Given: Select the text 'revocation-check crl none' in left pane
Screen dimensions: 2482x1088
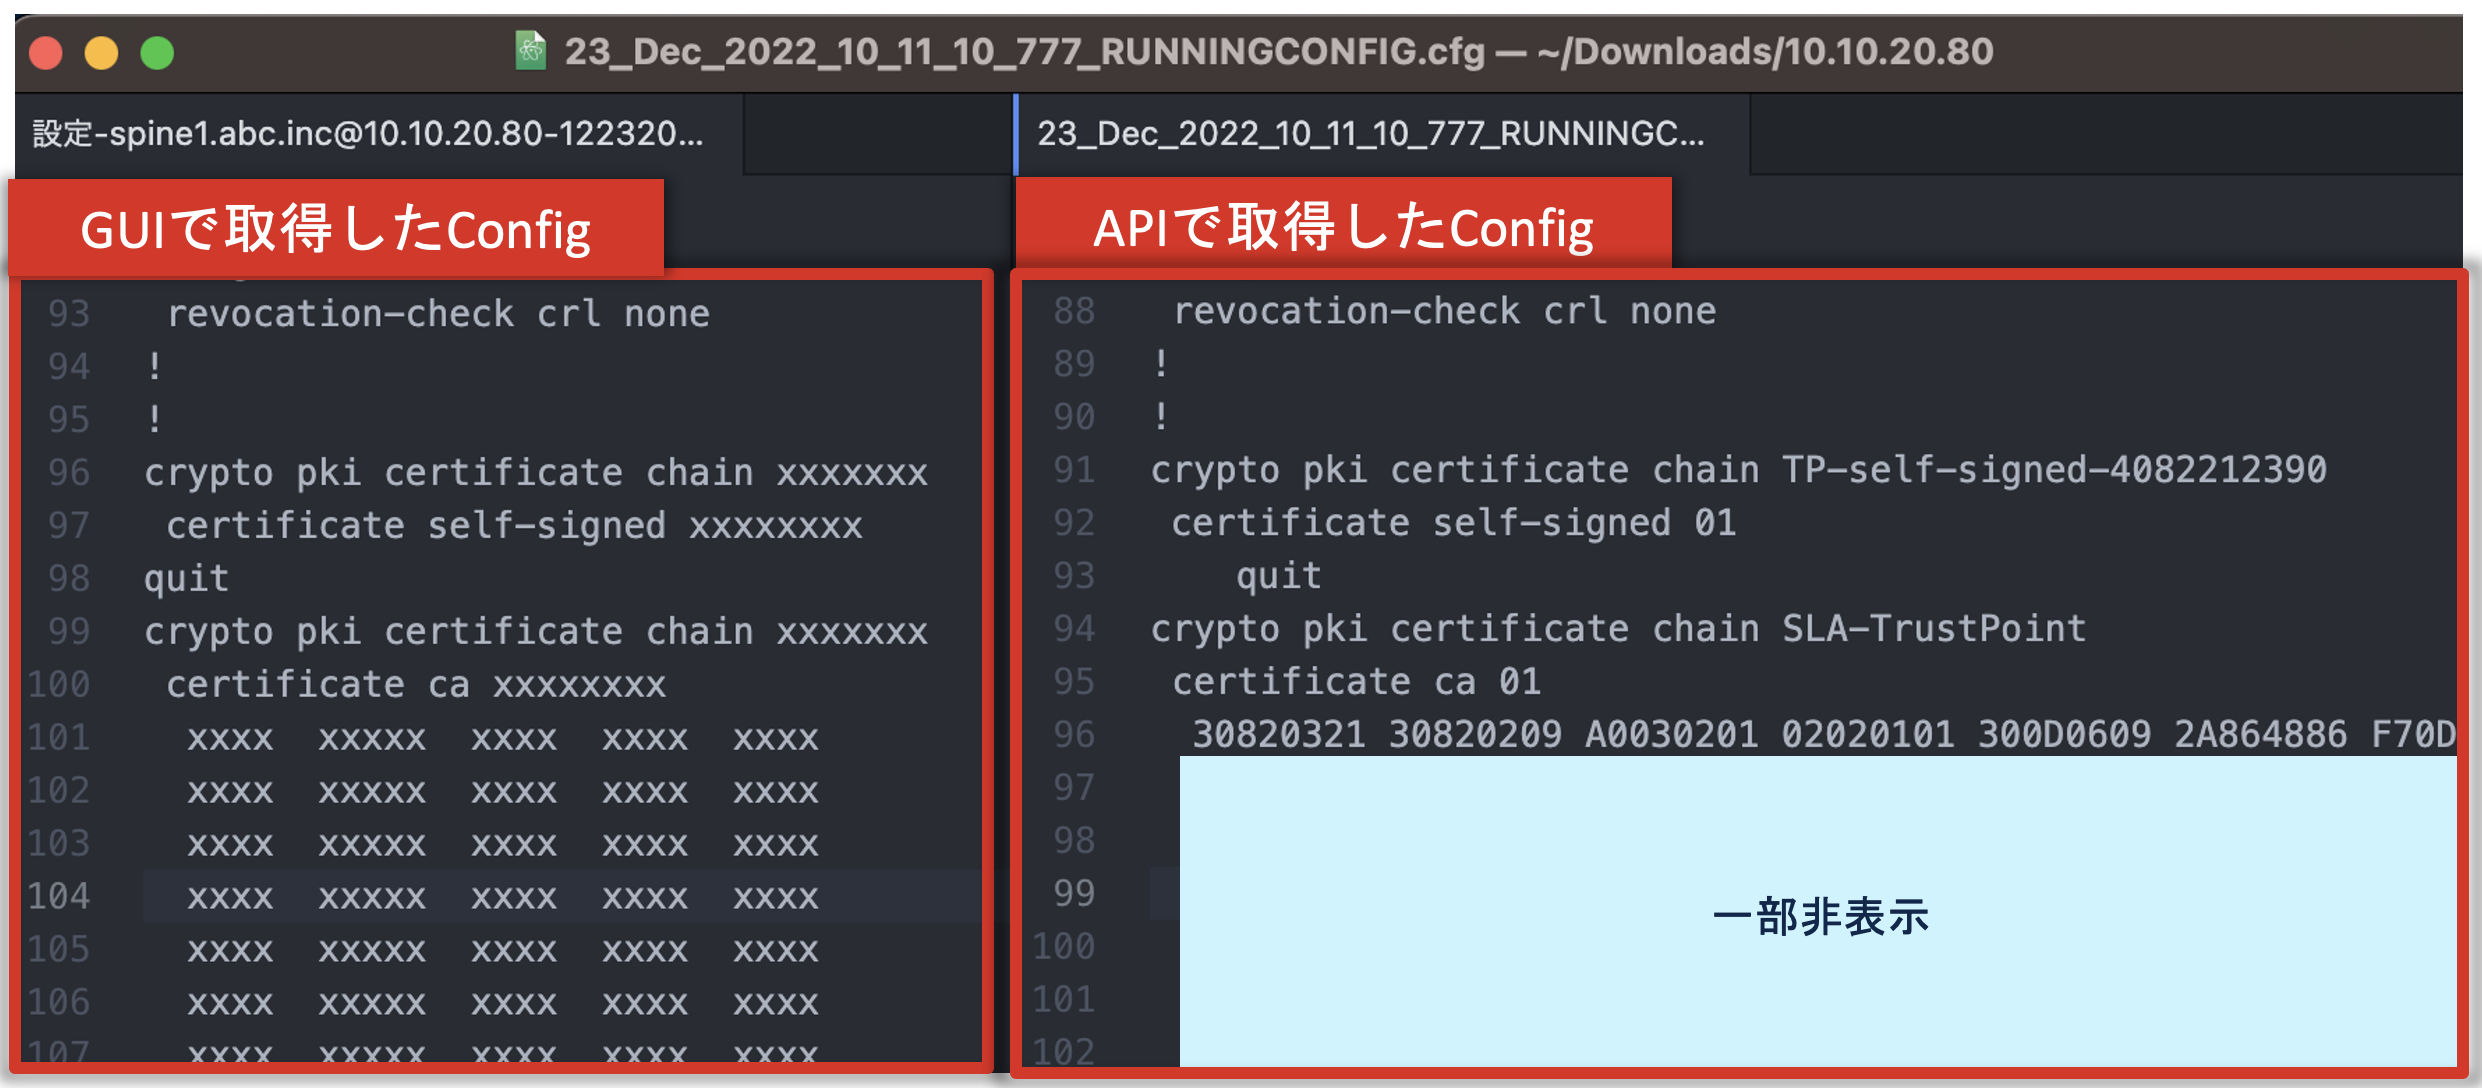Looking at the screenshot, I should [x=440, y=312].
